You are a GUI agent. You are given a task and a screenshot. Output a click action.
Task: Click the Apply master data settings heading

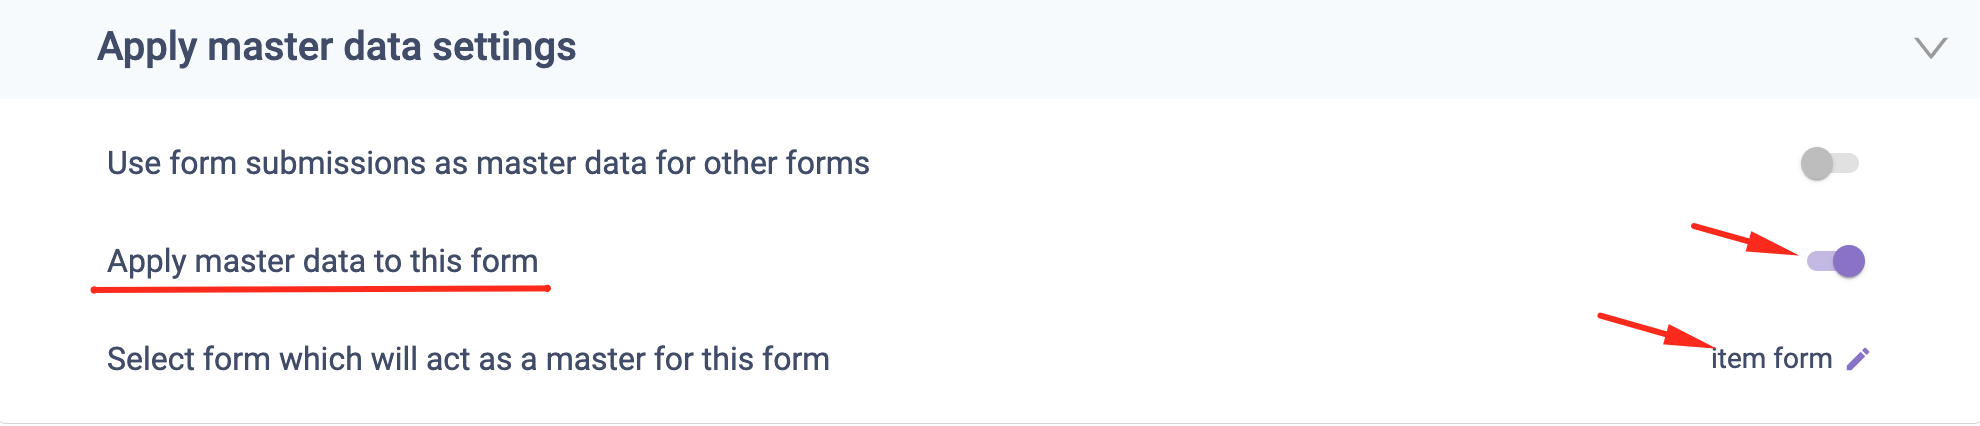tap(337, 47)
